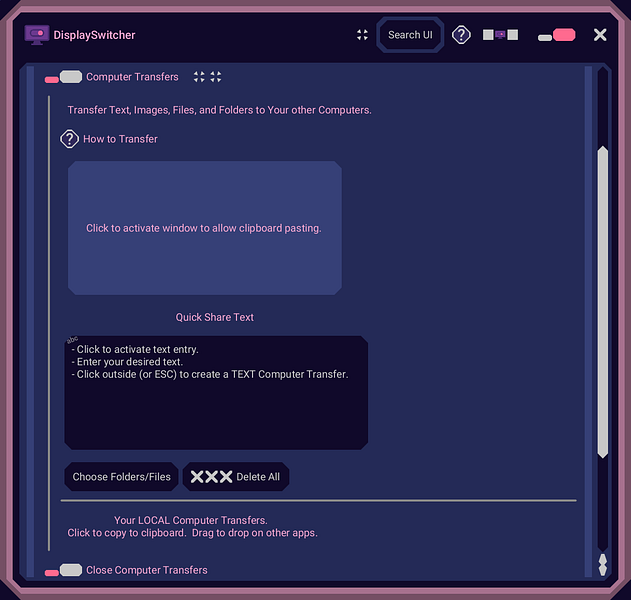This screenshot has height=600, width=631.
Task: Click the How to Transfer help icon
Action: 69,139
